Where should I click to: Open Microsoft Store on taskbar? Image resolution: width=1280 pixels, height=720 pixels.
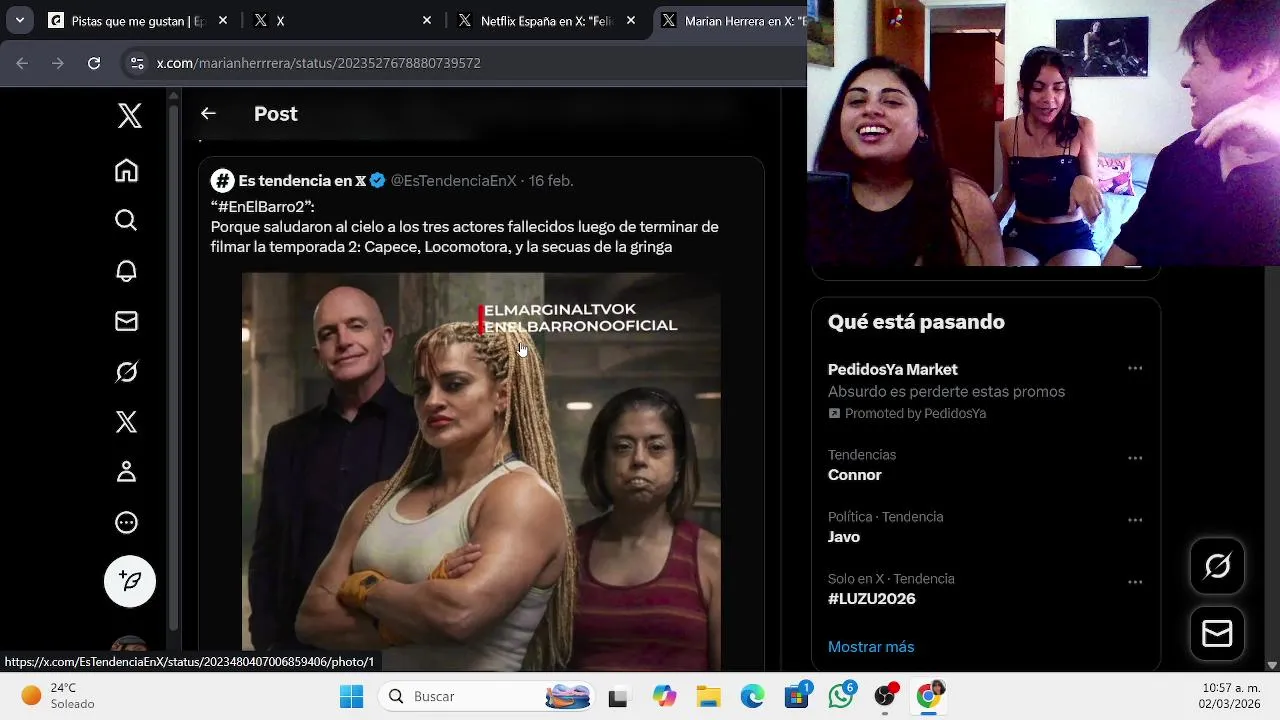797,696
